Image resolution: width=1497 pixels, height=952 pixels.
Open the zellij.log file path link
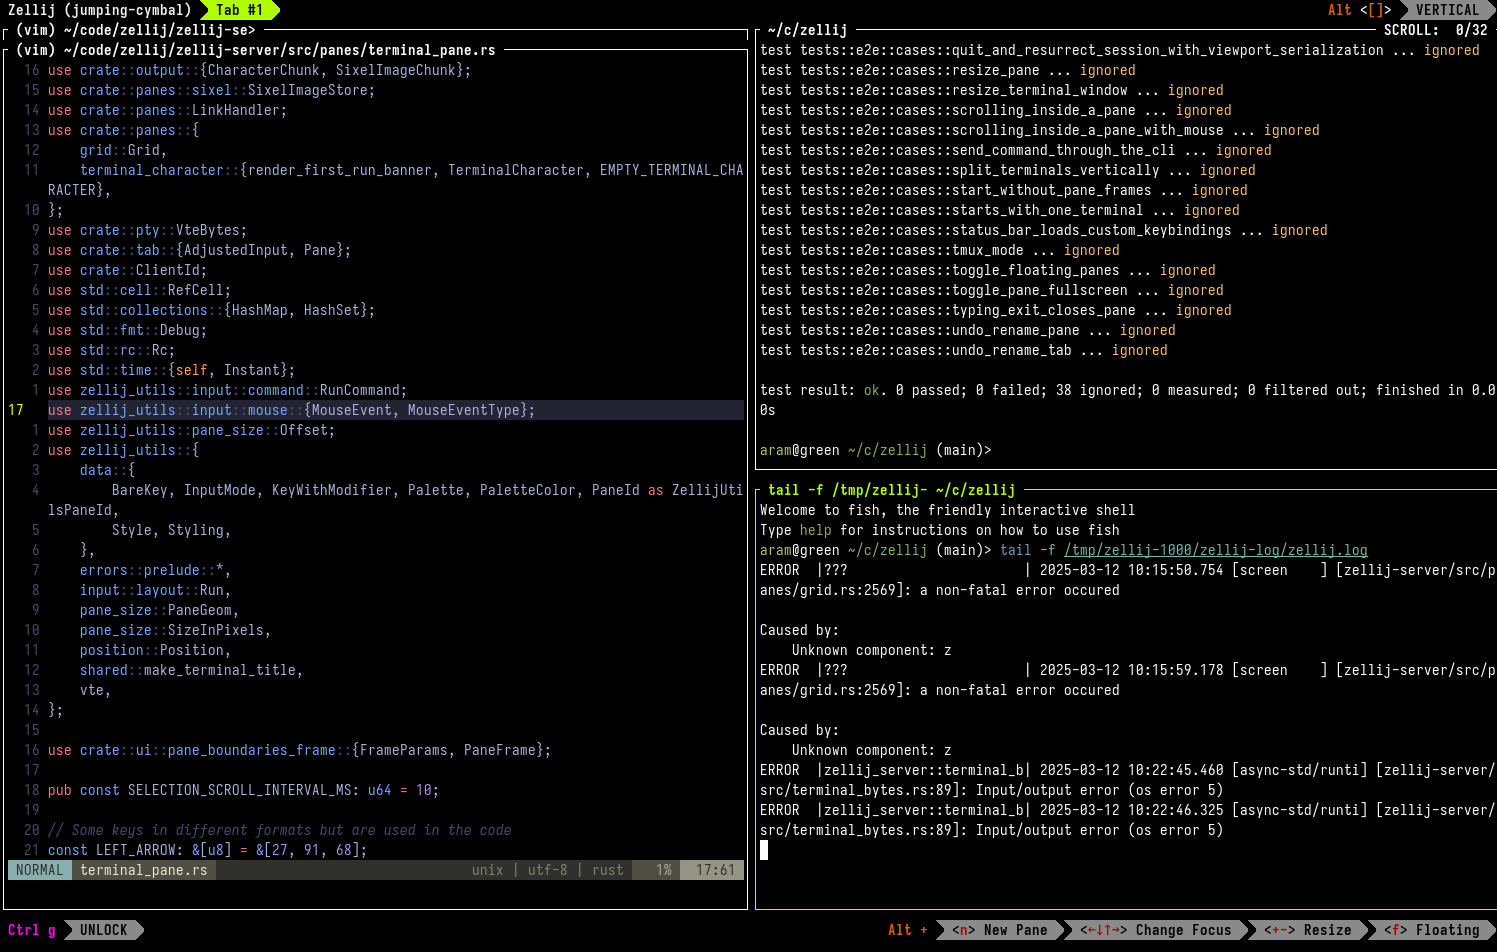point(1215,550)
